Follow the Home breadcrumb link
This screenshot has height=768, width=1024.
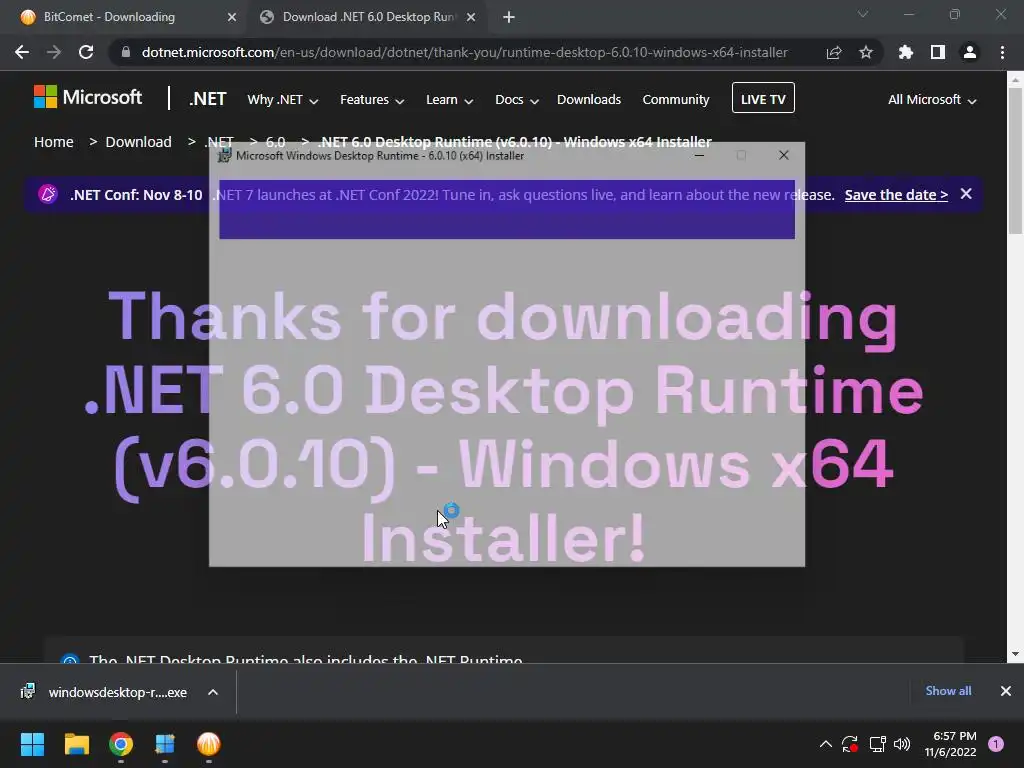pyautogui.click(x=54, y=142)
